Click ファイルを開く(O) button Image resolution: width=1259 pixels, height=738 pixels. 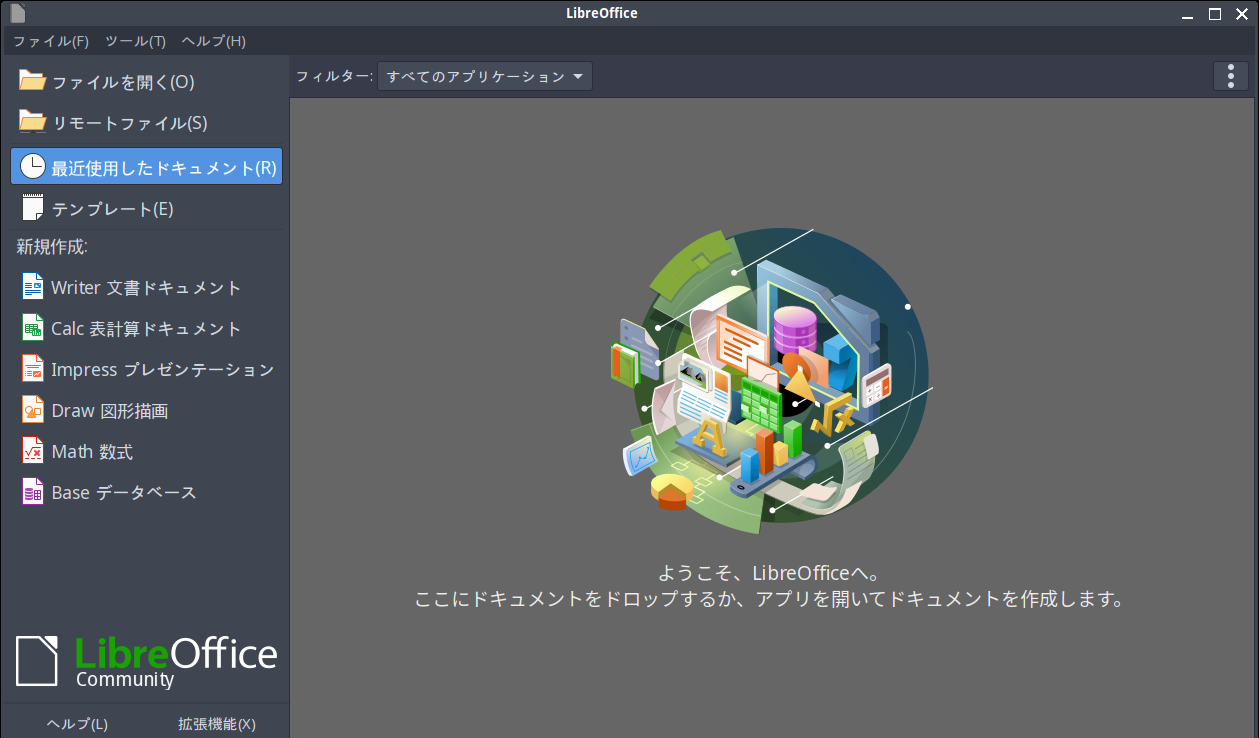(146, 82)
